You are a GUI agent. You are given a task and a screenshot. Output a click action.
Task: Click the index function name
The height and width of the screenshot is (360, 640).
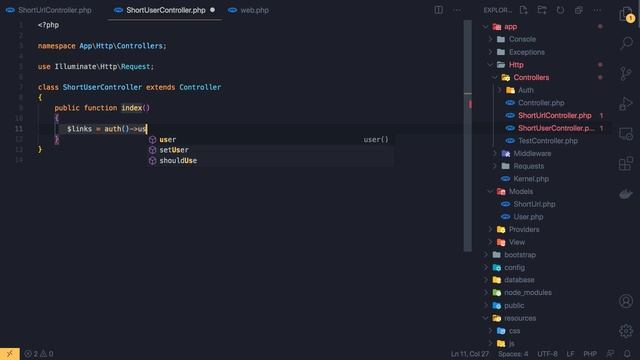pos(131,108)
